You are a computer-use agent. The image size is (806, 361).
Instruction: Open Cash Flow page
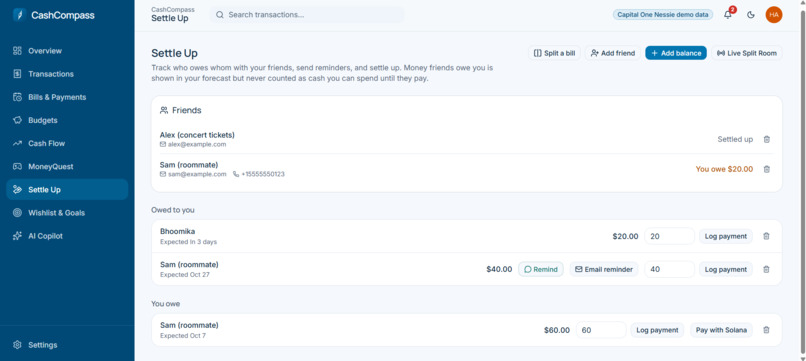click(67, 143)
